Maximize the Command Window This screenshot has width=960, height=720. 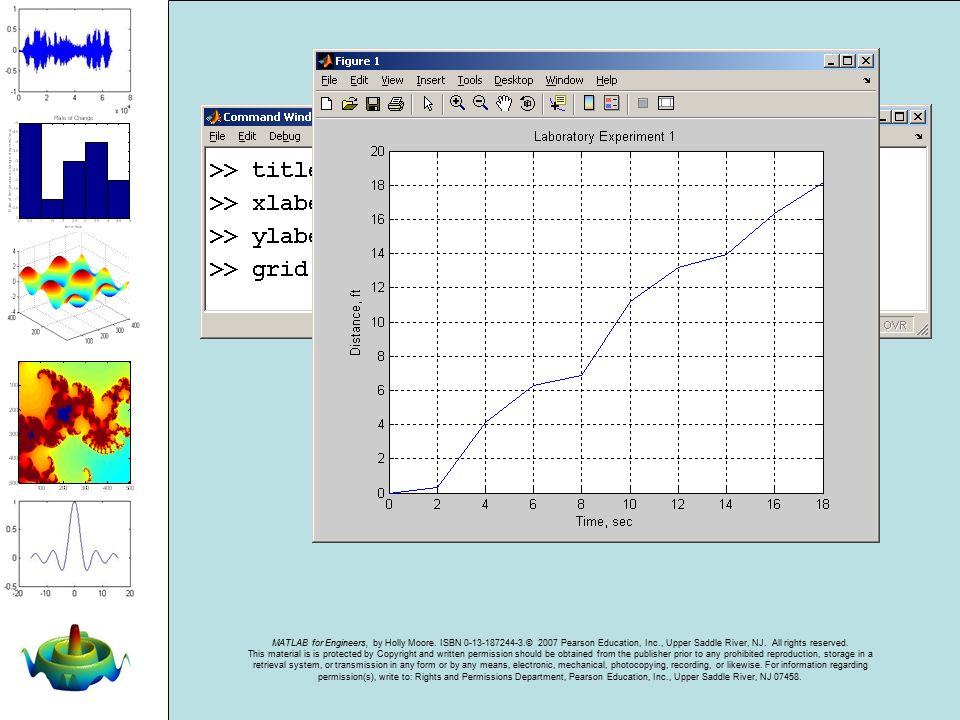tap(899, 117)
